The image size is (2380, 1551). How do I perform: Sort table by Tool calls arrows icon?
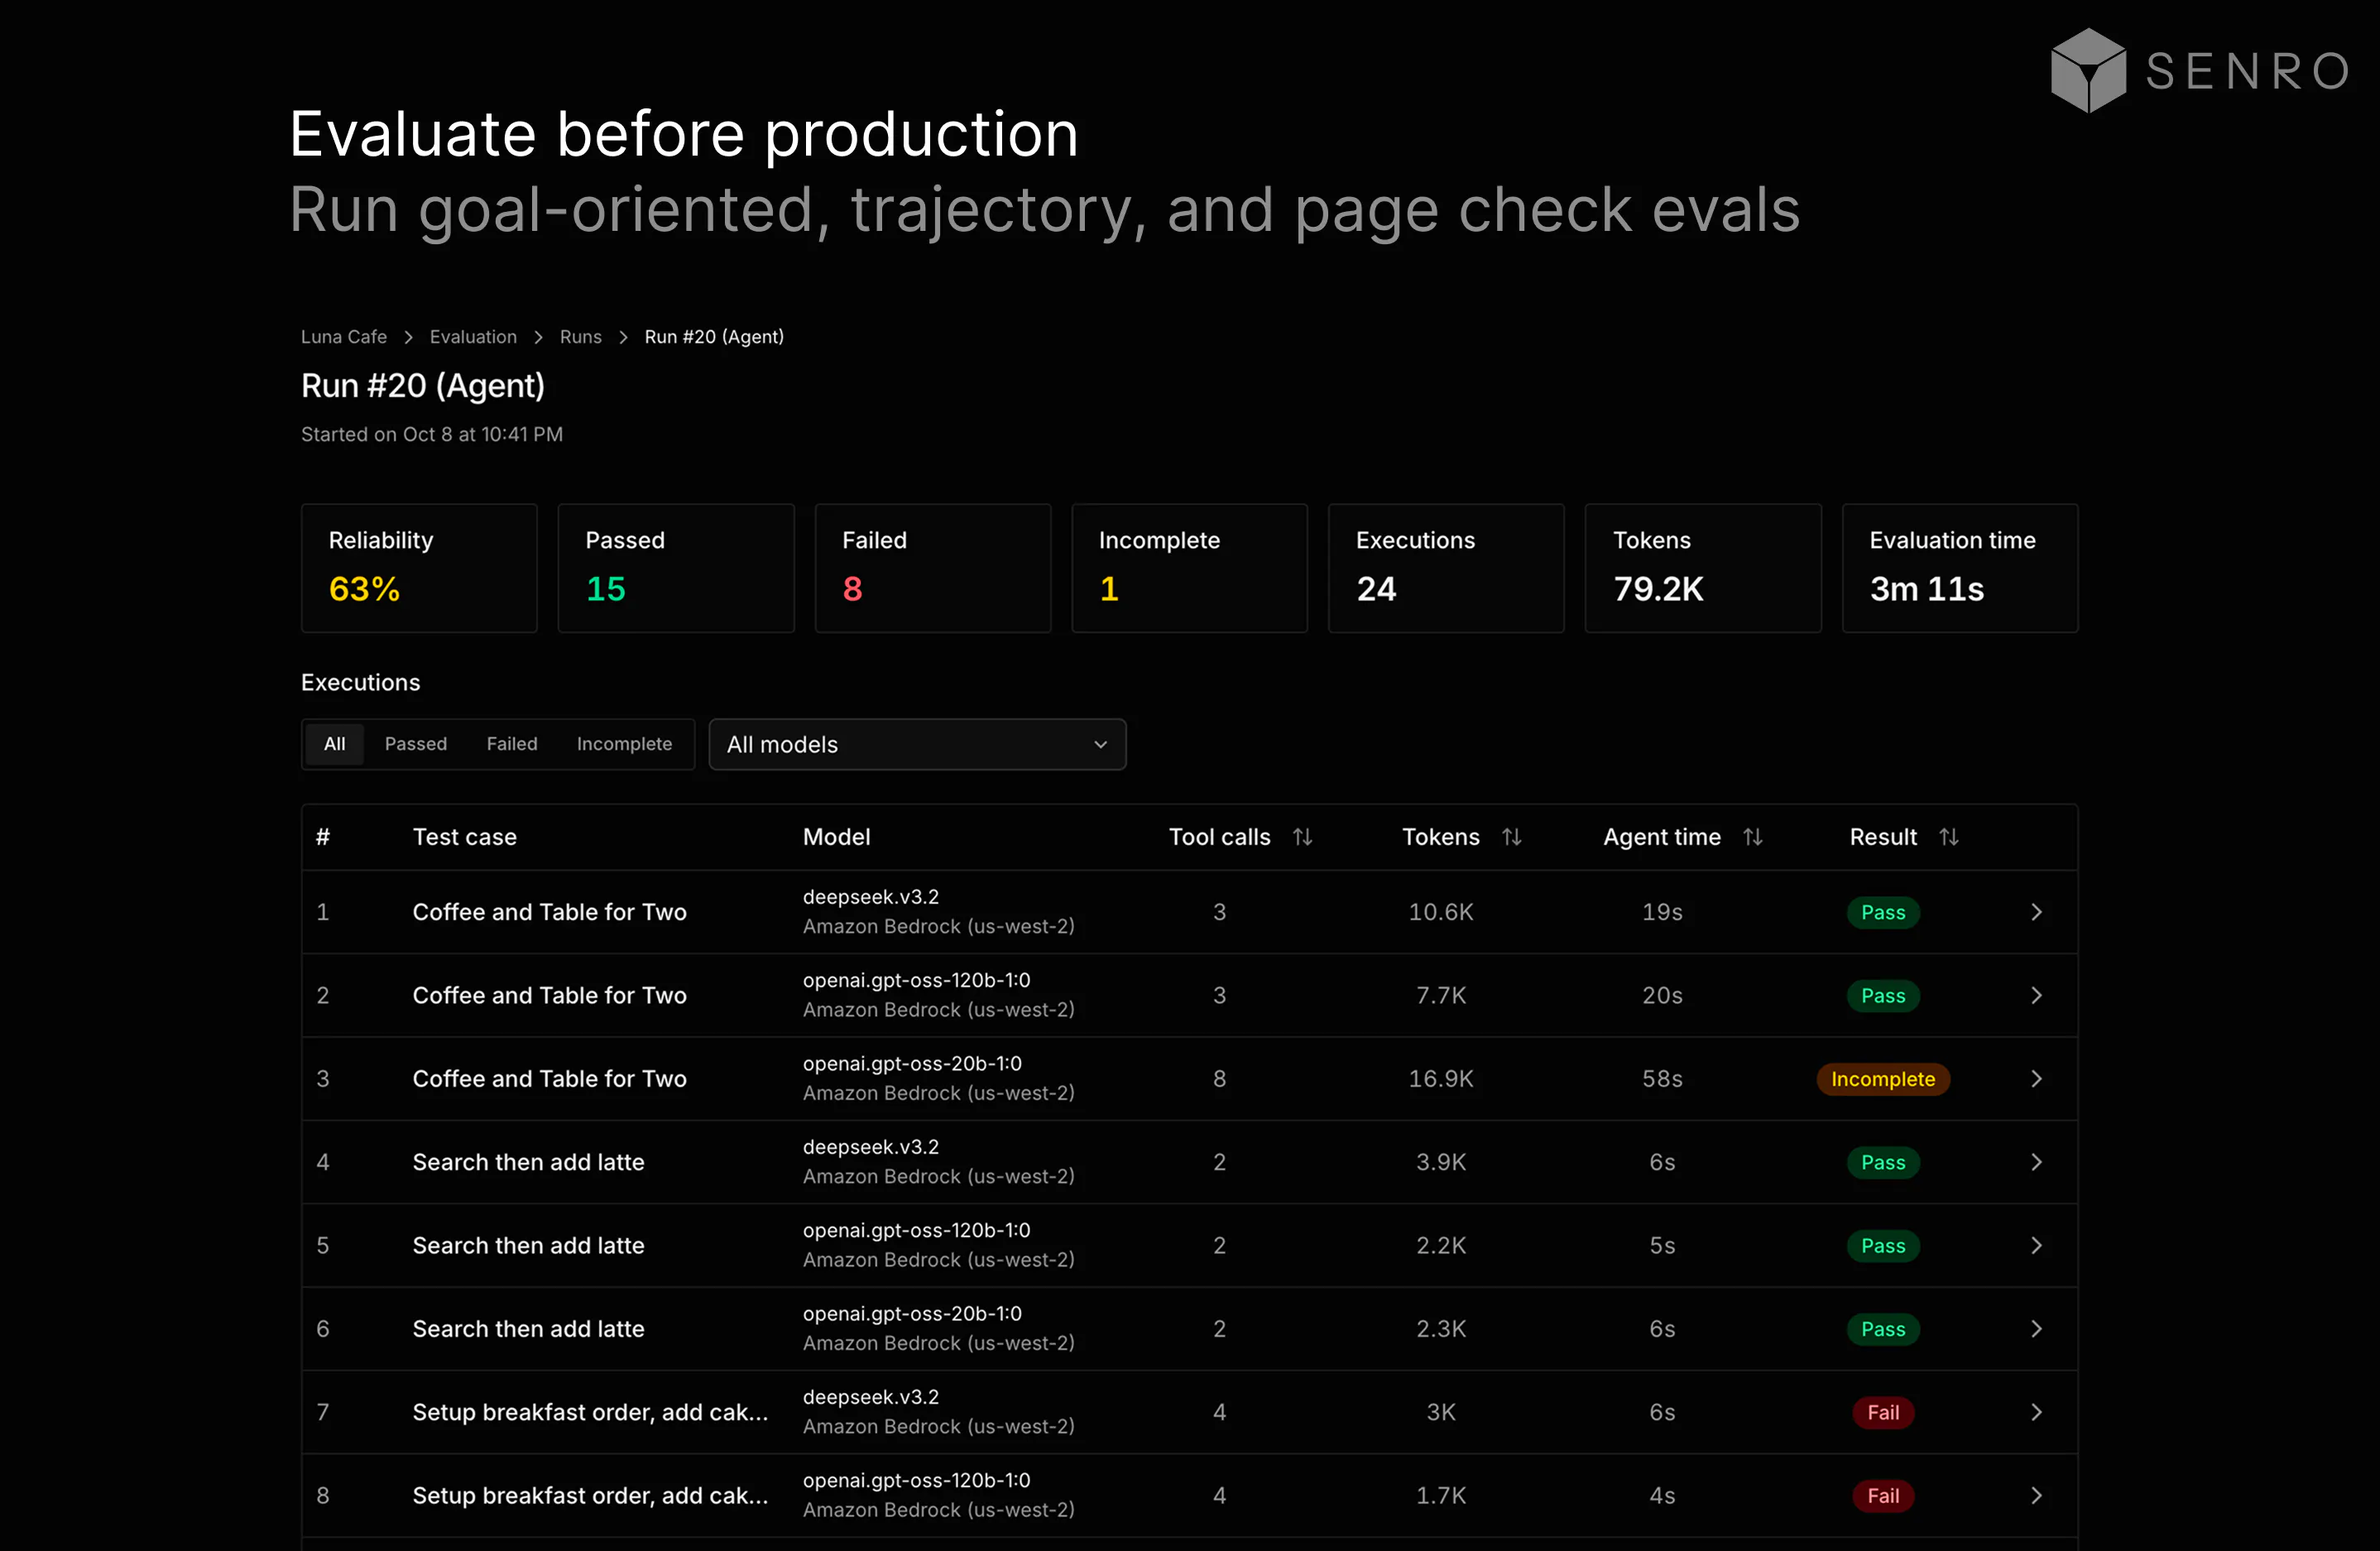1302,837
